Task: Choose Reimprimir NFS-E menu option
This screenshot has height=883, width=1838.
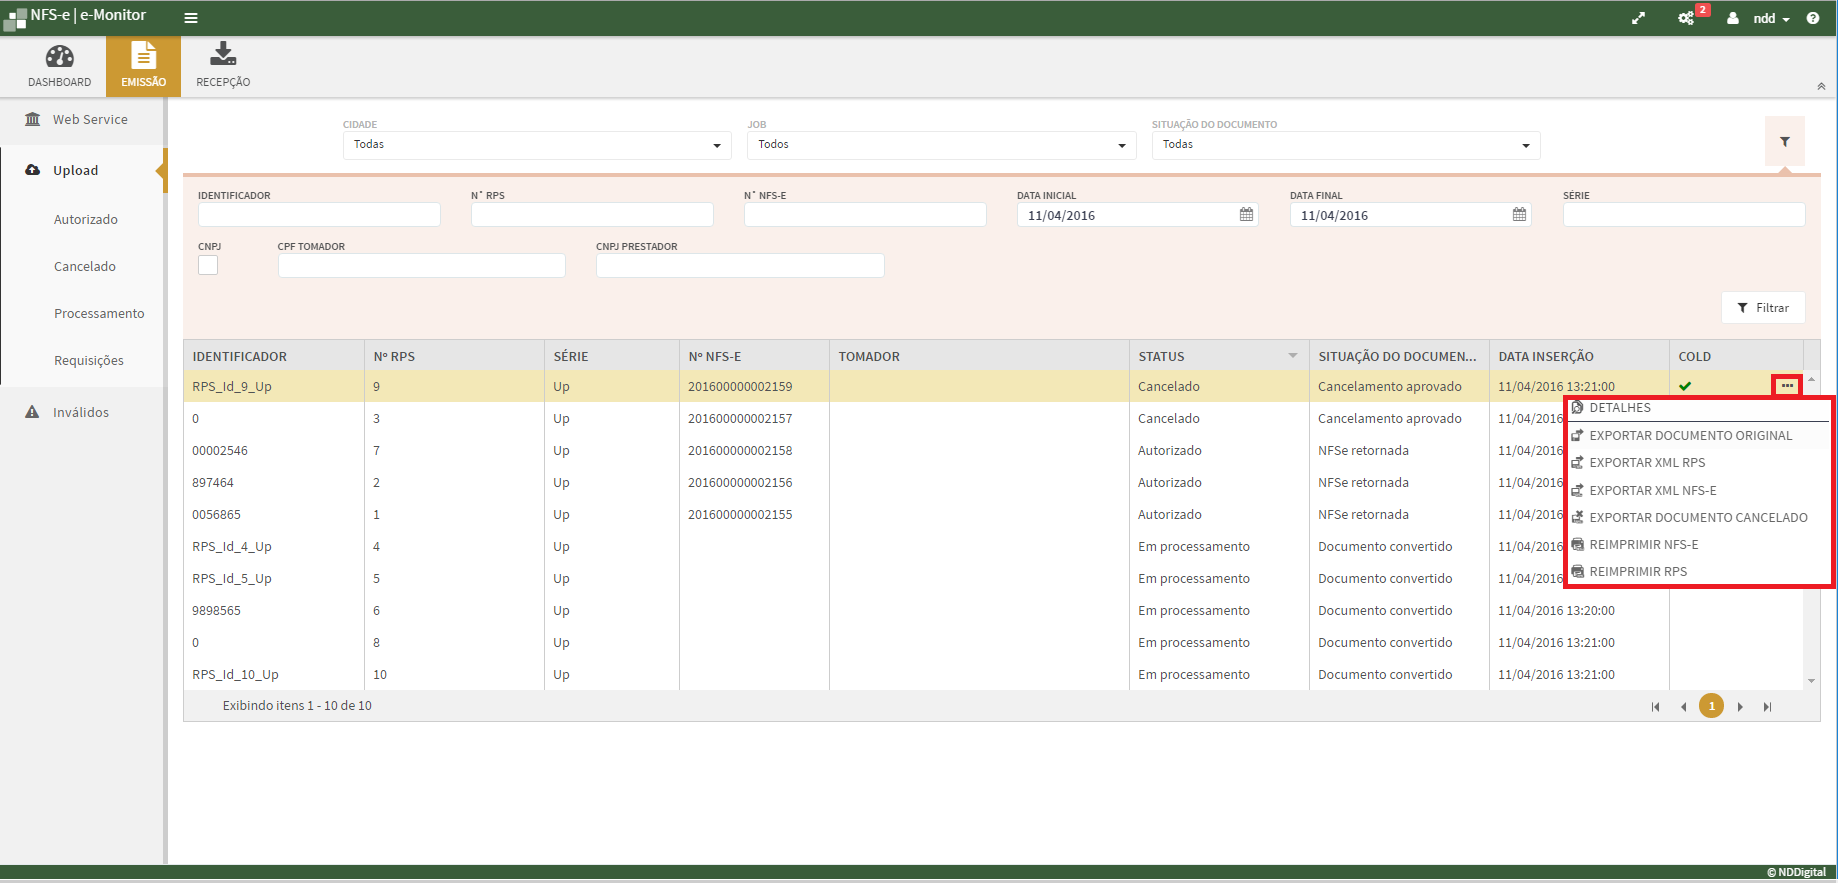Action: (x=1643, y=545)
